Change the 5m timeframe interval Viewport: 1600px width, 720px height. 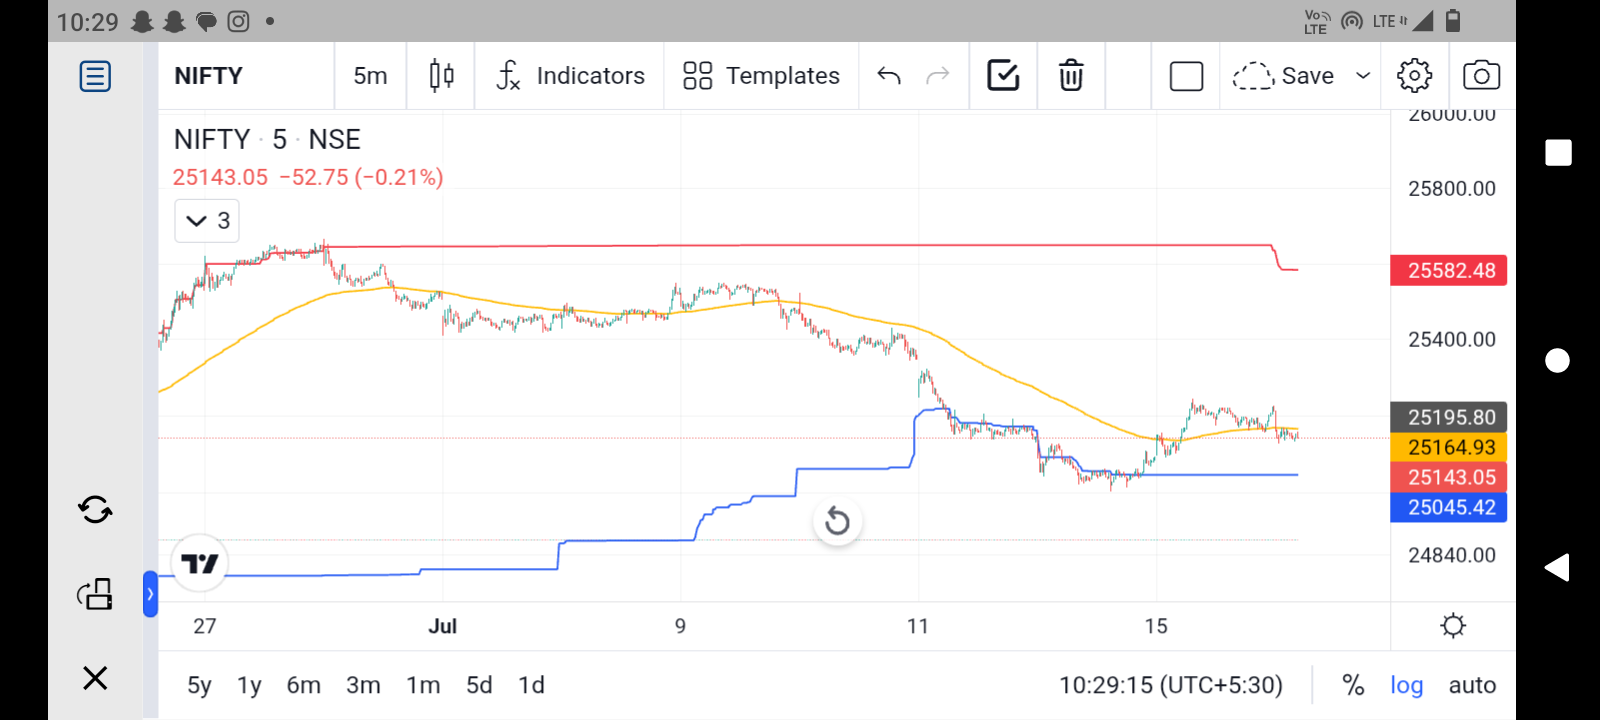point(370,76)
